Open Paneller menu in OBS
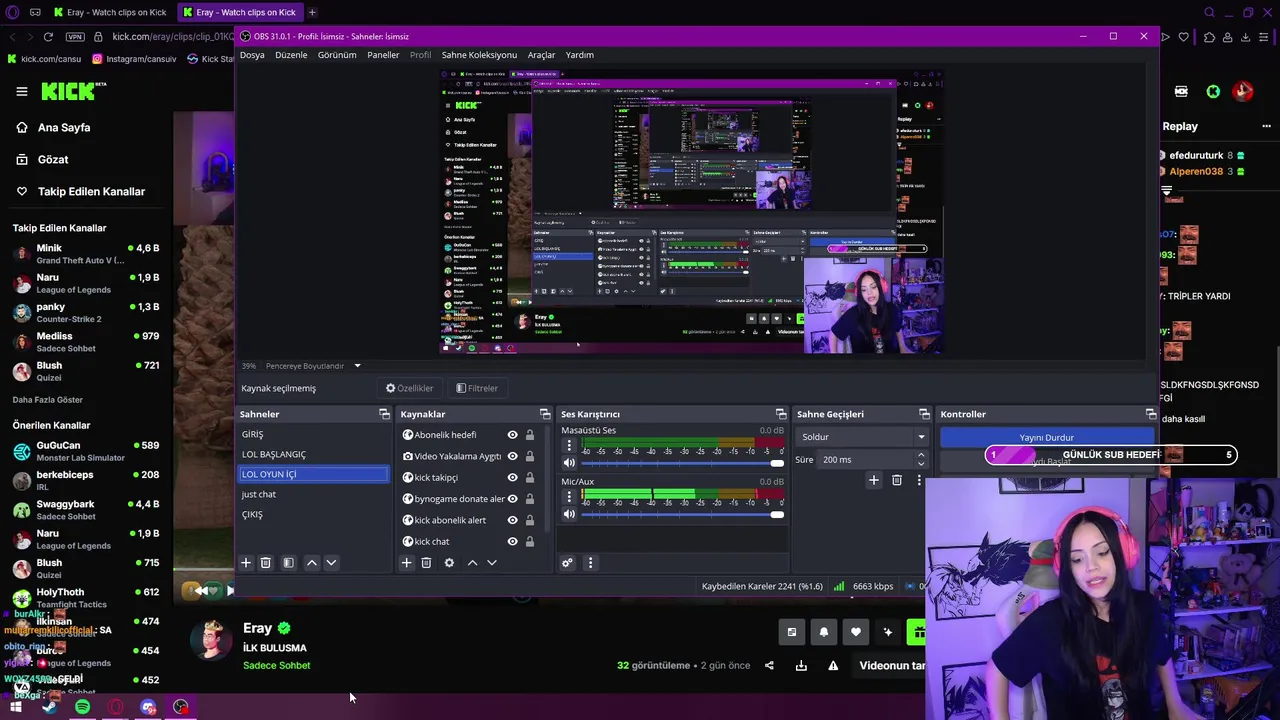The image size is (1280, 720). 383,55
